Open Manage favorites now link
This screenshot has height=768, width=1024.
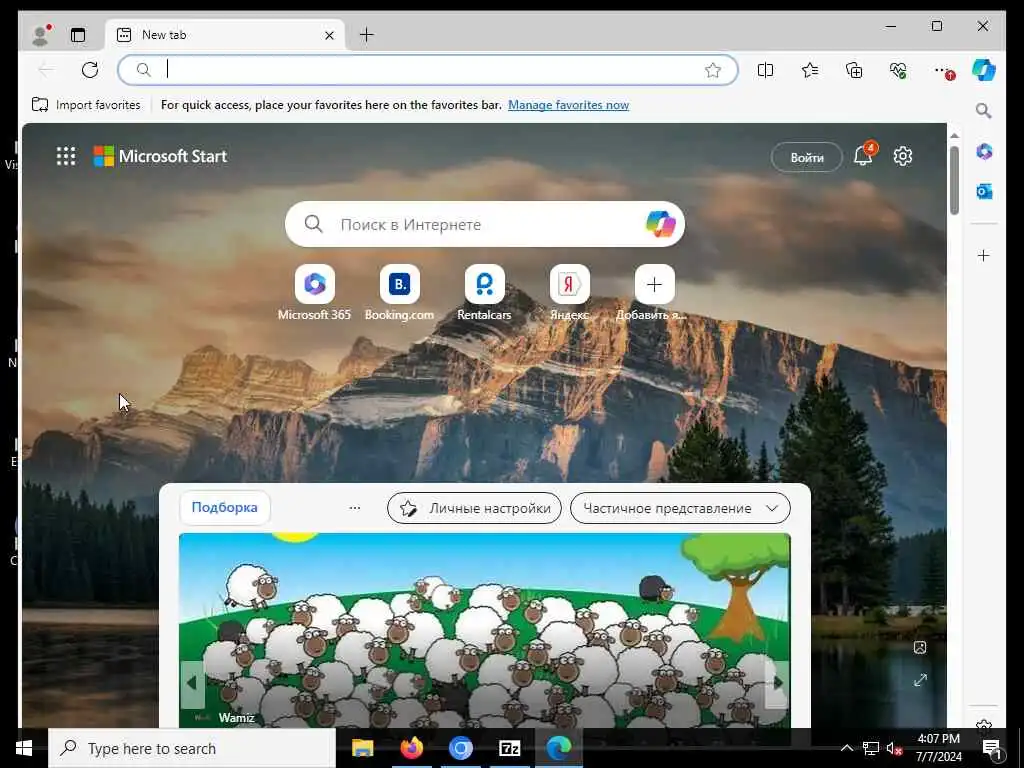568,104
